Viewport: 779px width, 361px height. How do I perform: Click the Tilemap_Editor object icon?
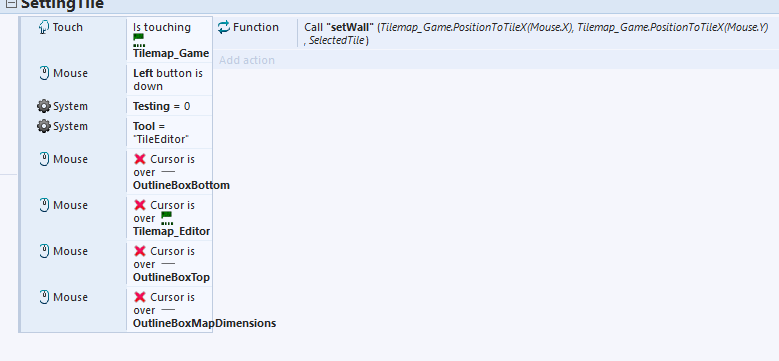[x=166, y=218]
